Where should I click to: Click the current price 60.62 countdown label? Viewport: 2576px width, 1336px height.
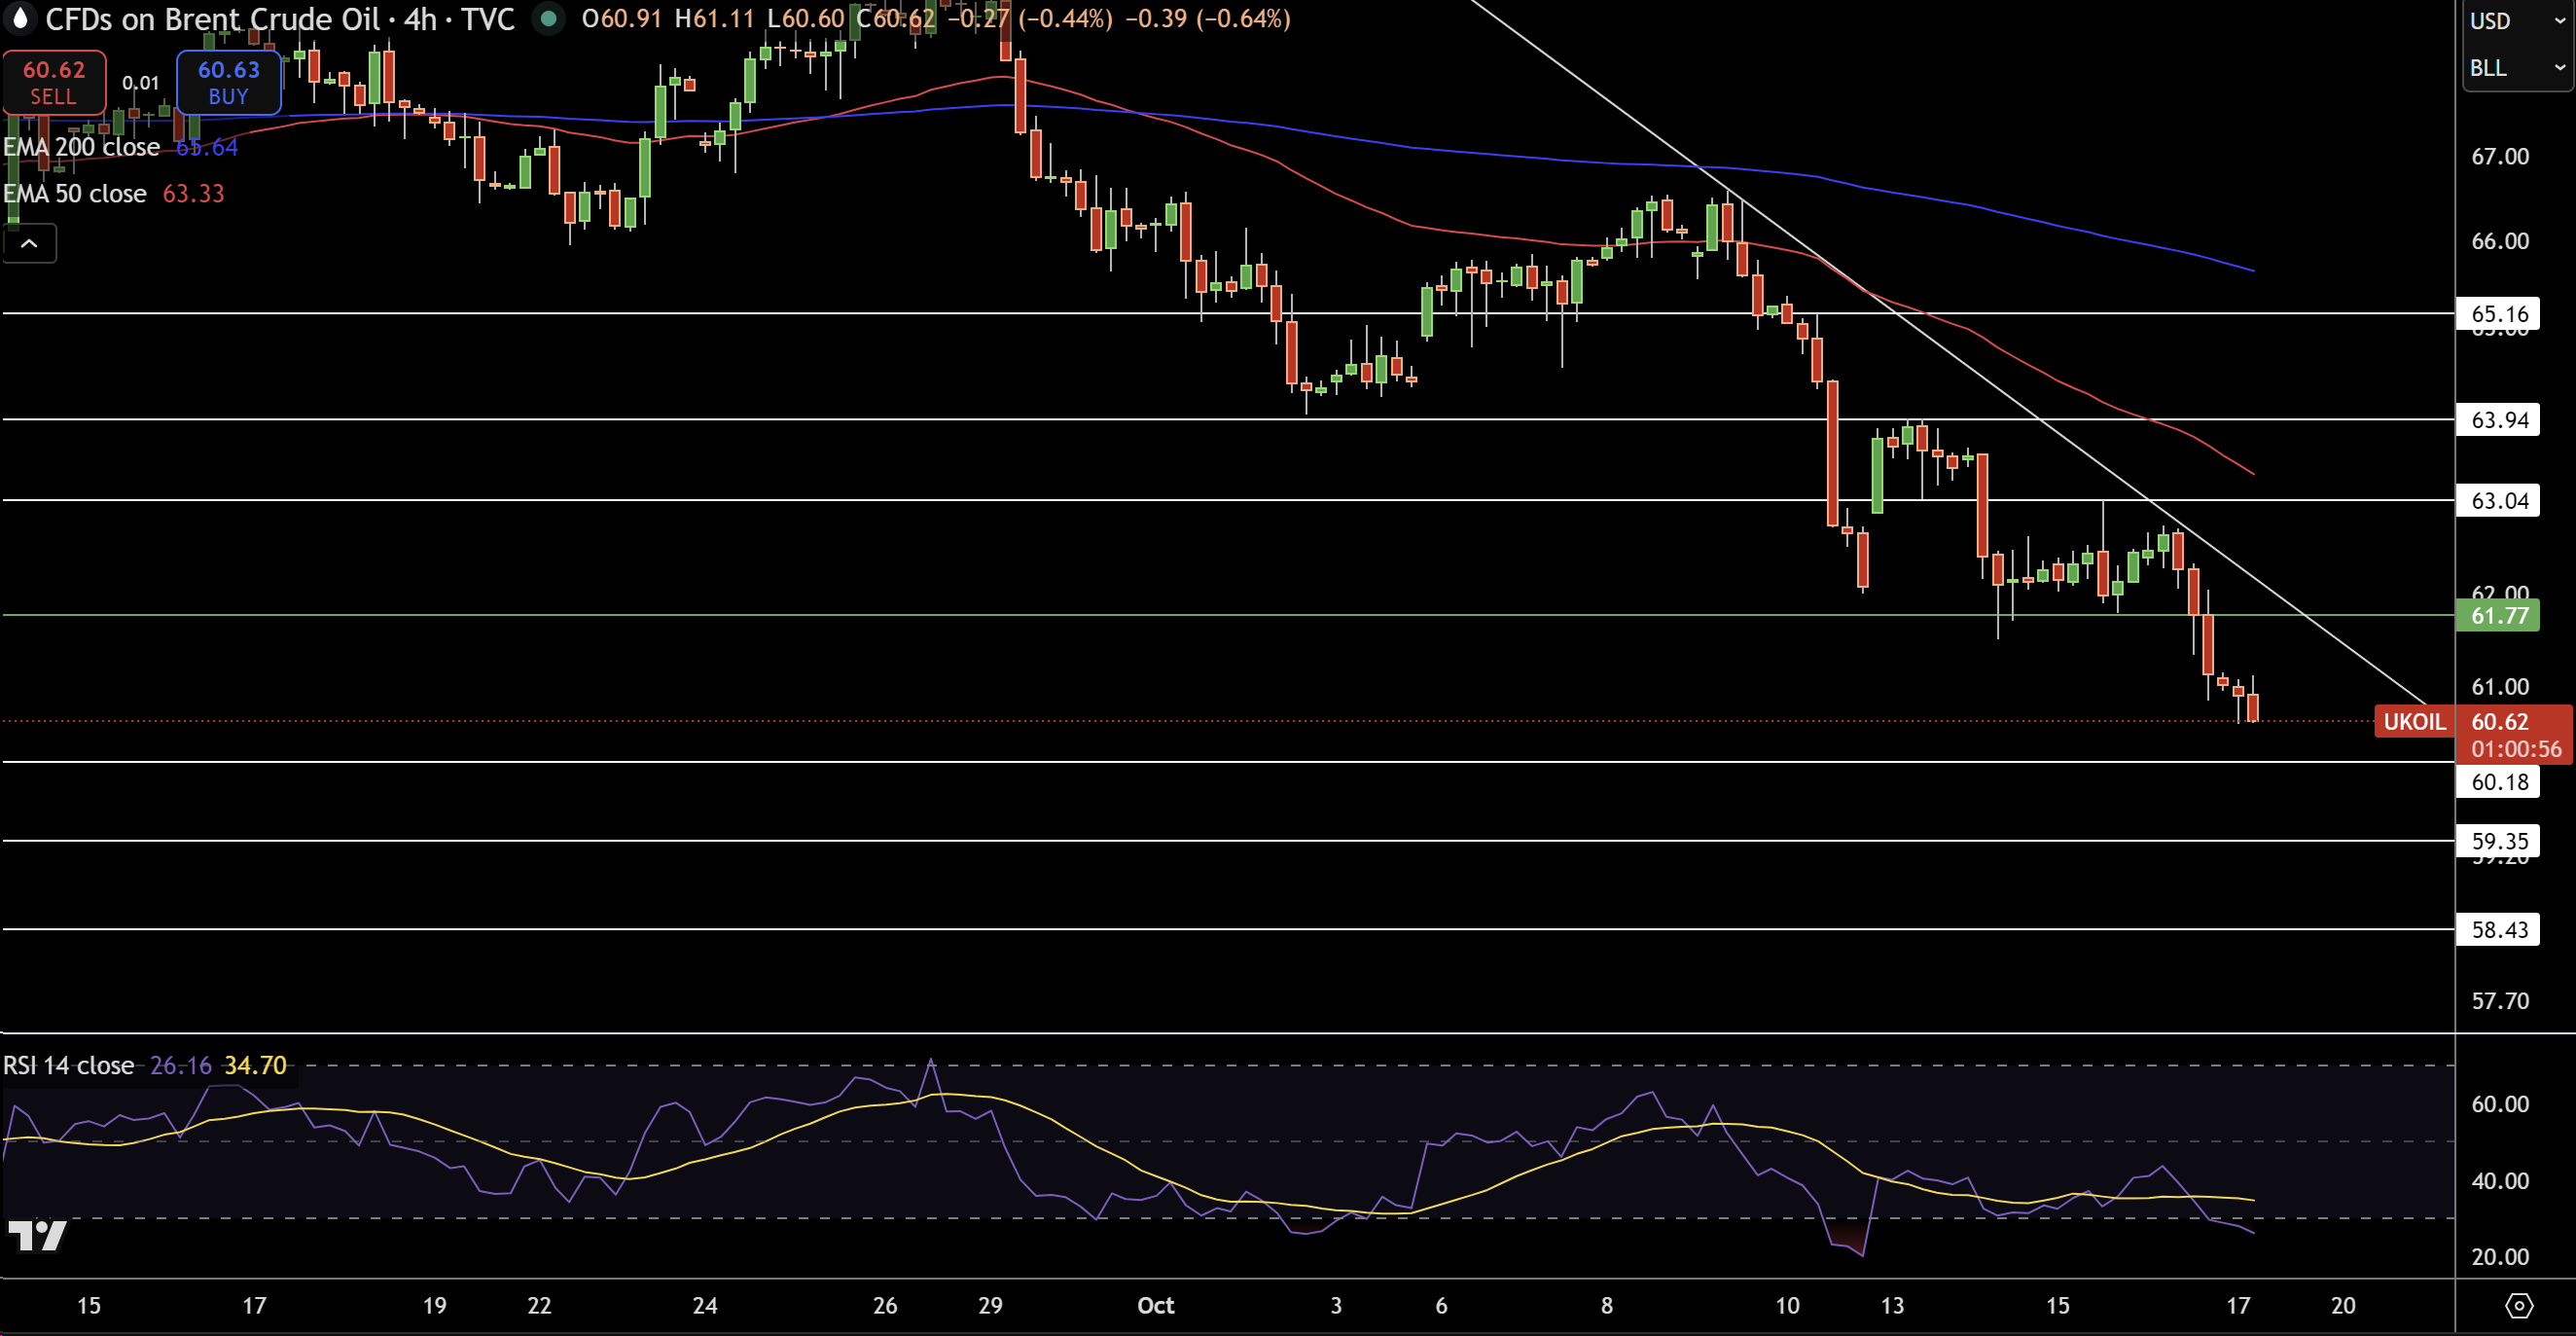click(2514, 735)
